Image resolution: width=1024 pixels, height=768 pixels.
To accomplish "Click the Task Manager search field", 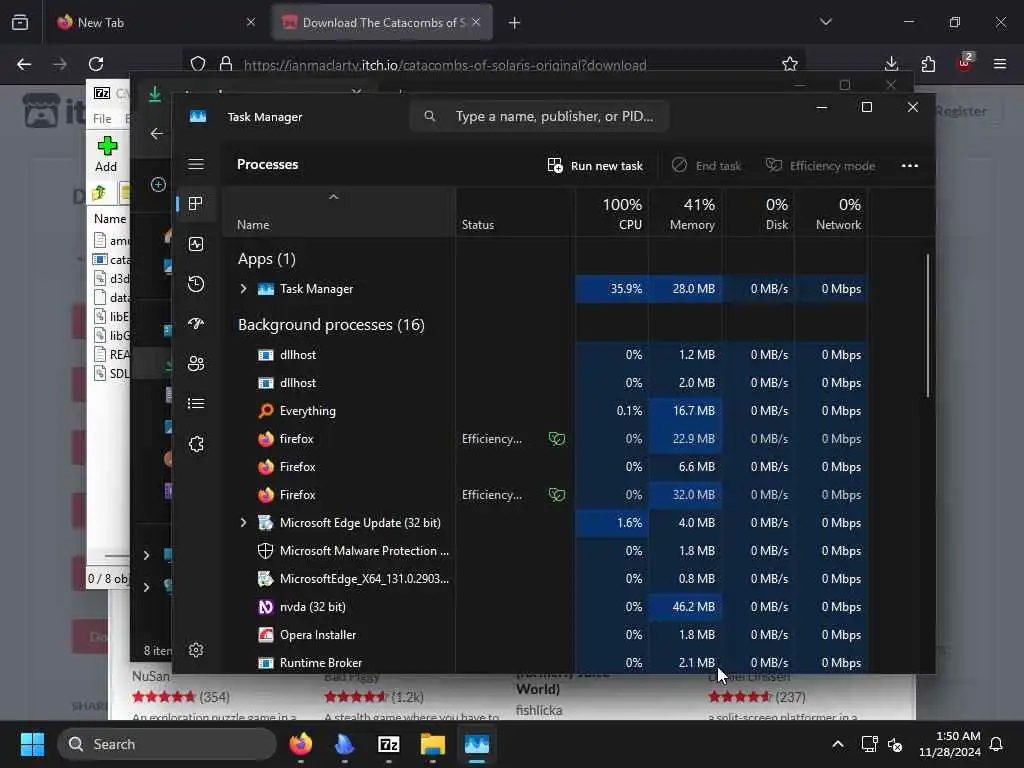I will [x=539, y=116].
